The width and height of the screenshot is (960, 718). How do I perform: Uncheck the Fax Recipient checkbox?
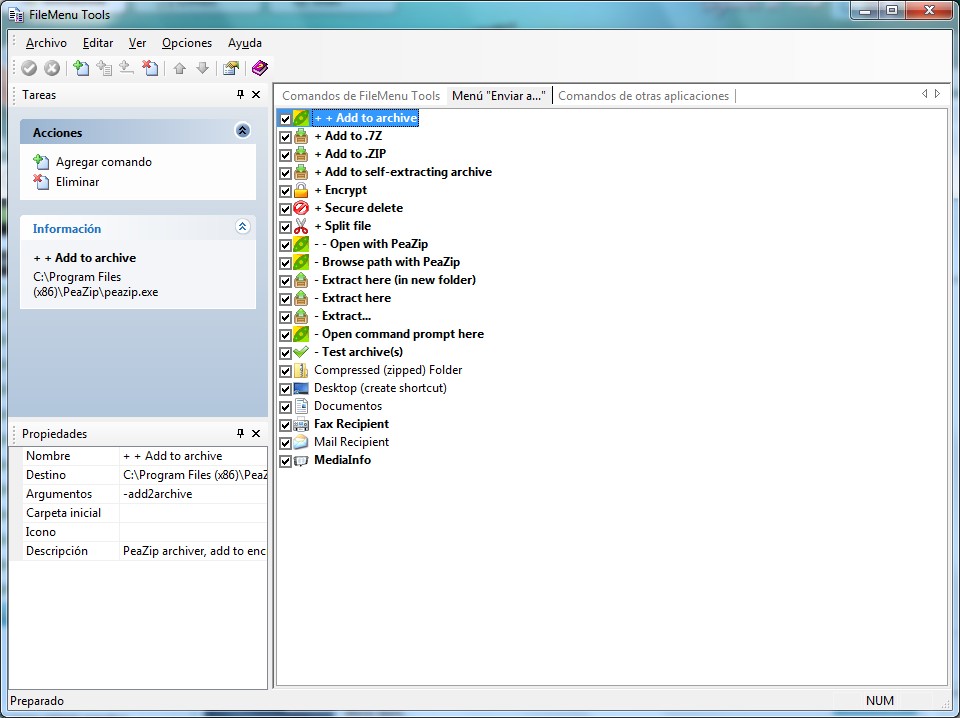click(285, 425)
